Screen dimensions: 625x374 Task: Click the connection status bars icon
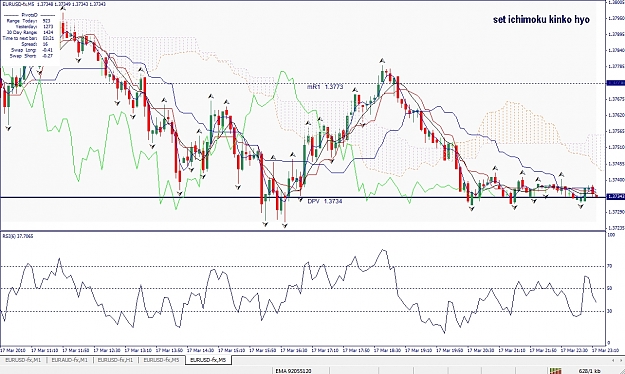[556, 371]
